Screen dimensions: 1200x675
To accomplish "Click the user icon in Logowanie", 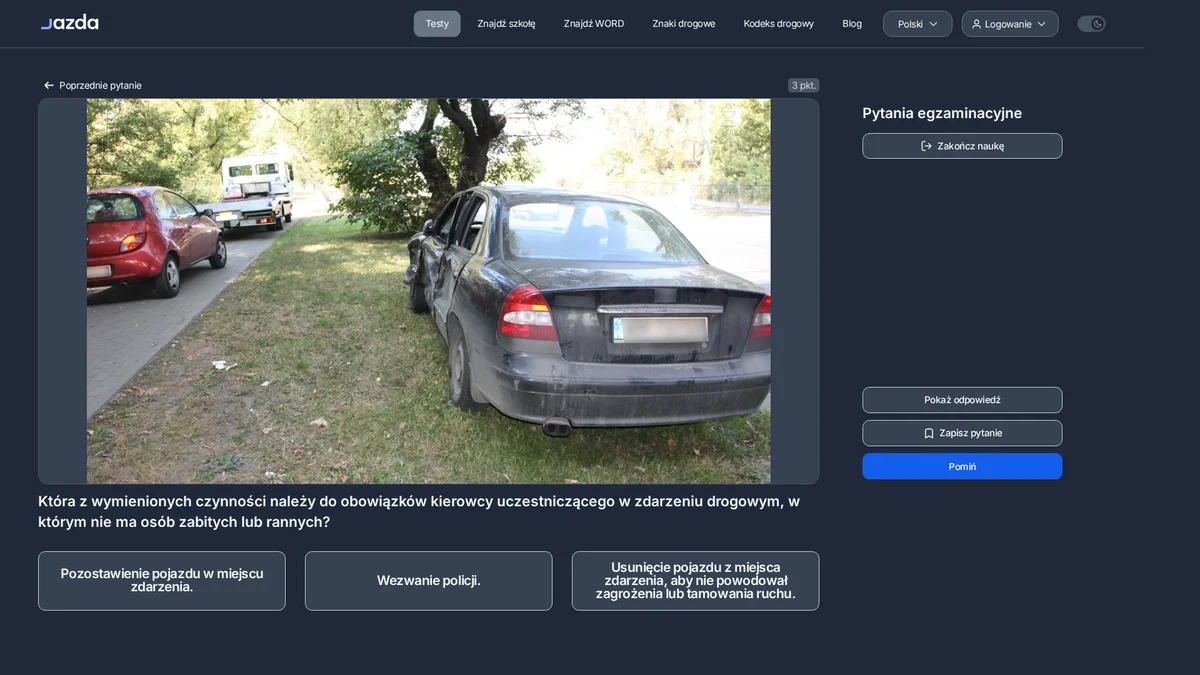I will coord(976,24).
